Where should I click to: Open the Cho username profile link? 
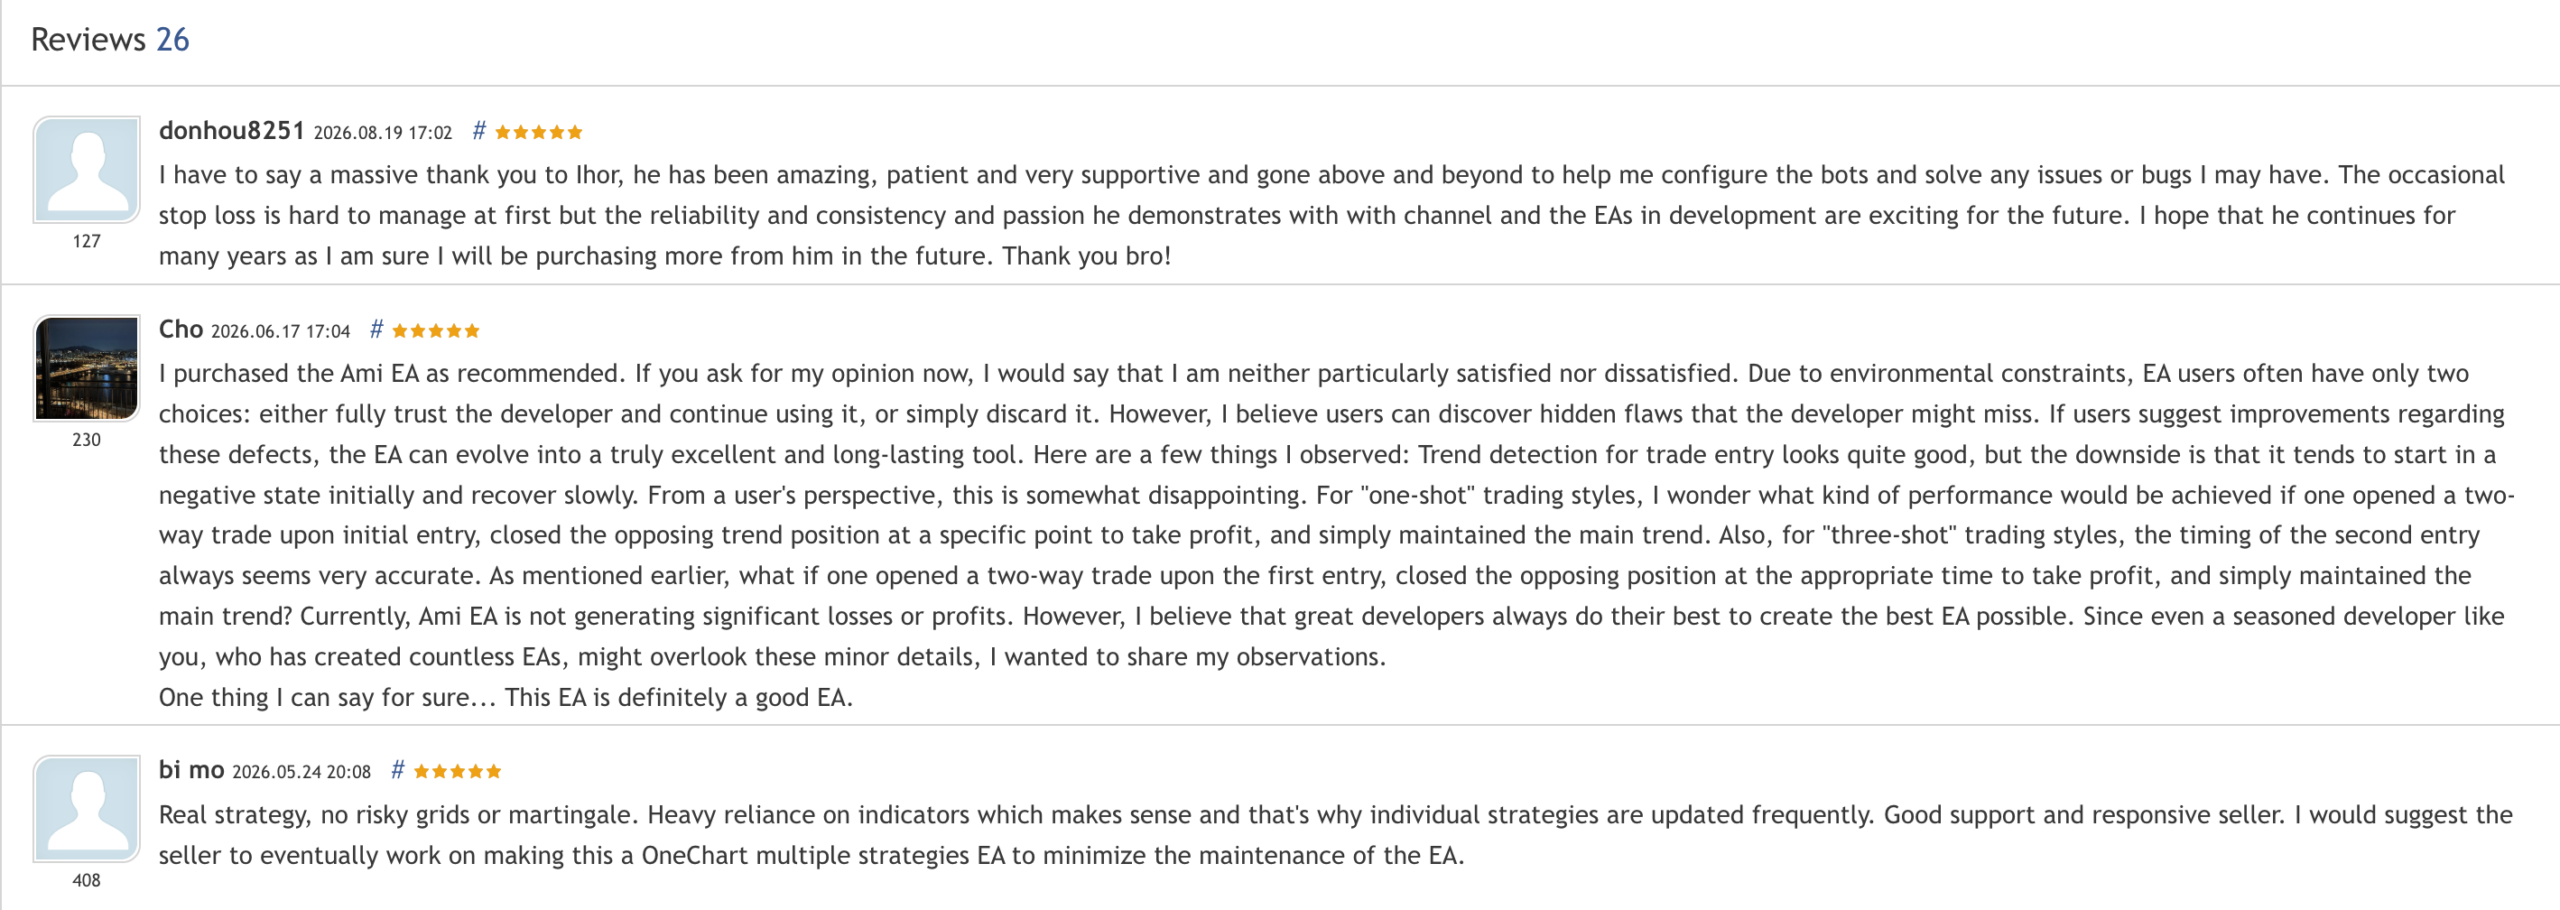pyautogui.click(x=181, y=329)
